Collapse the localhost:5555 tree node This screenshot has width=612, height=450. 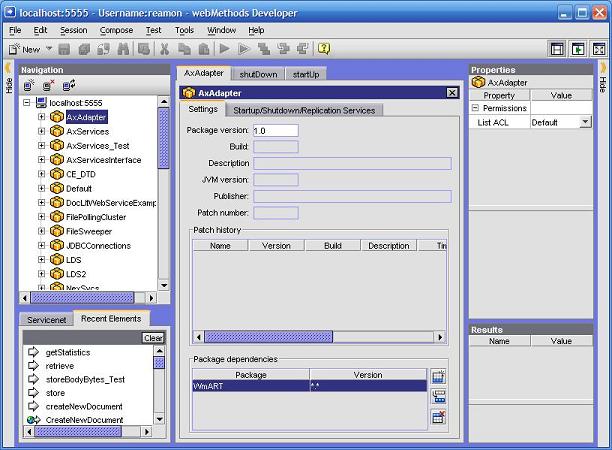(x=27, y=103)
